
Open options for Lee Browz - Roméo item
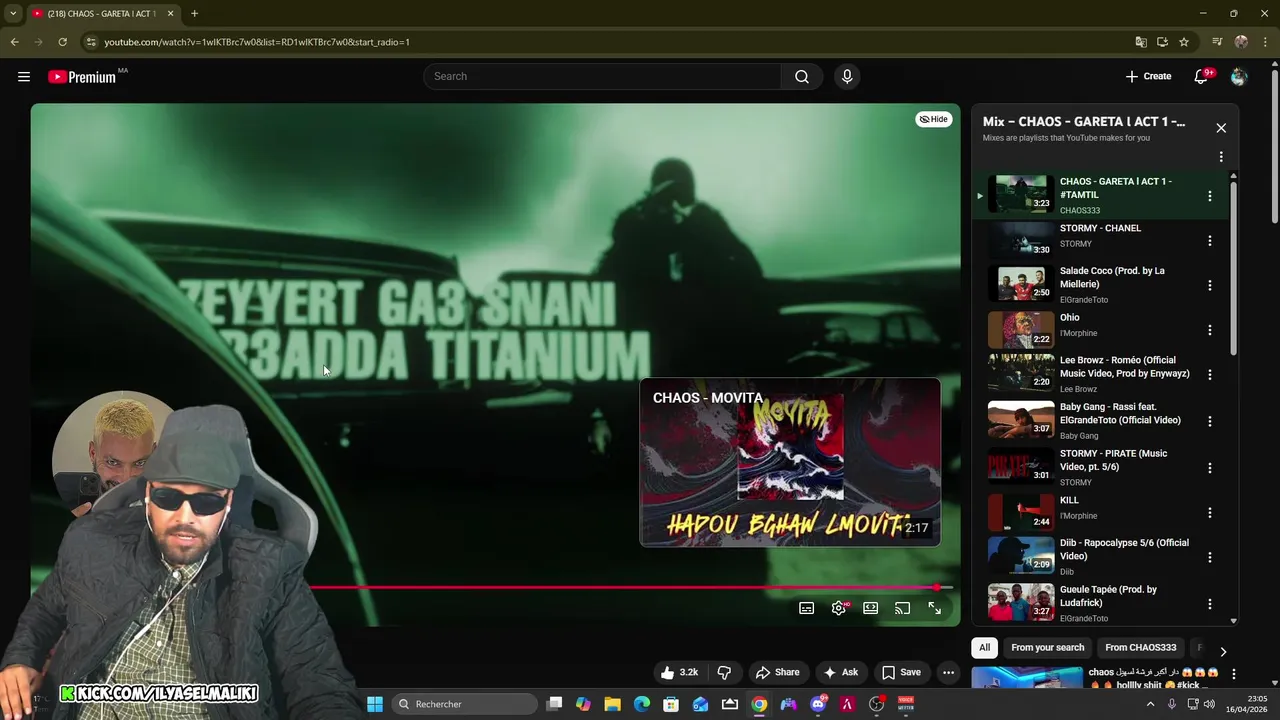[x=1210, y=374]
